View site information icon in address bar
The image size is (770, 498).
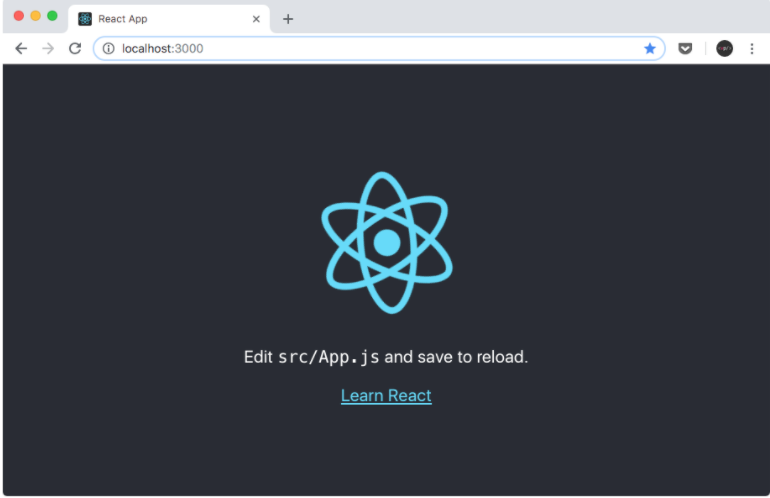pyautogui.click(x=109, y=48)
